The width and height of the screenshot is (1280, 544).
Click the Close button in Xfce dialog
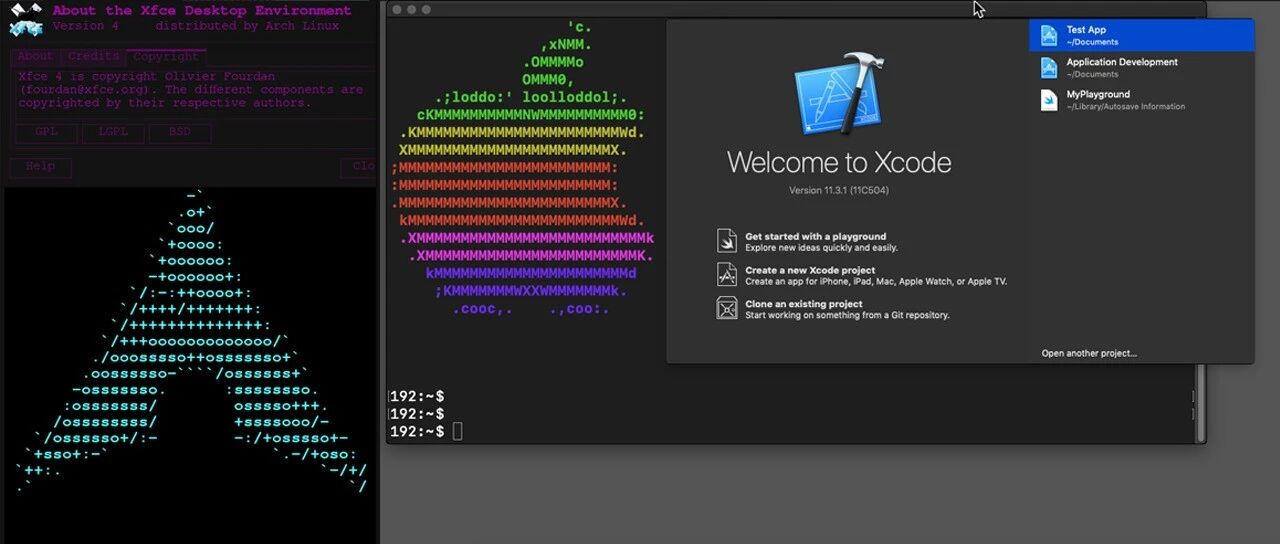point(359,167)
